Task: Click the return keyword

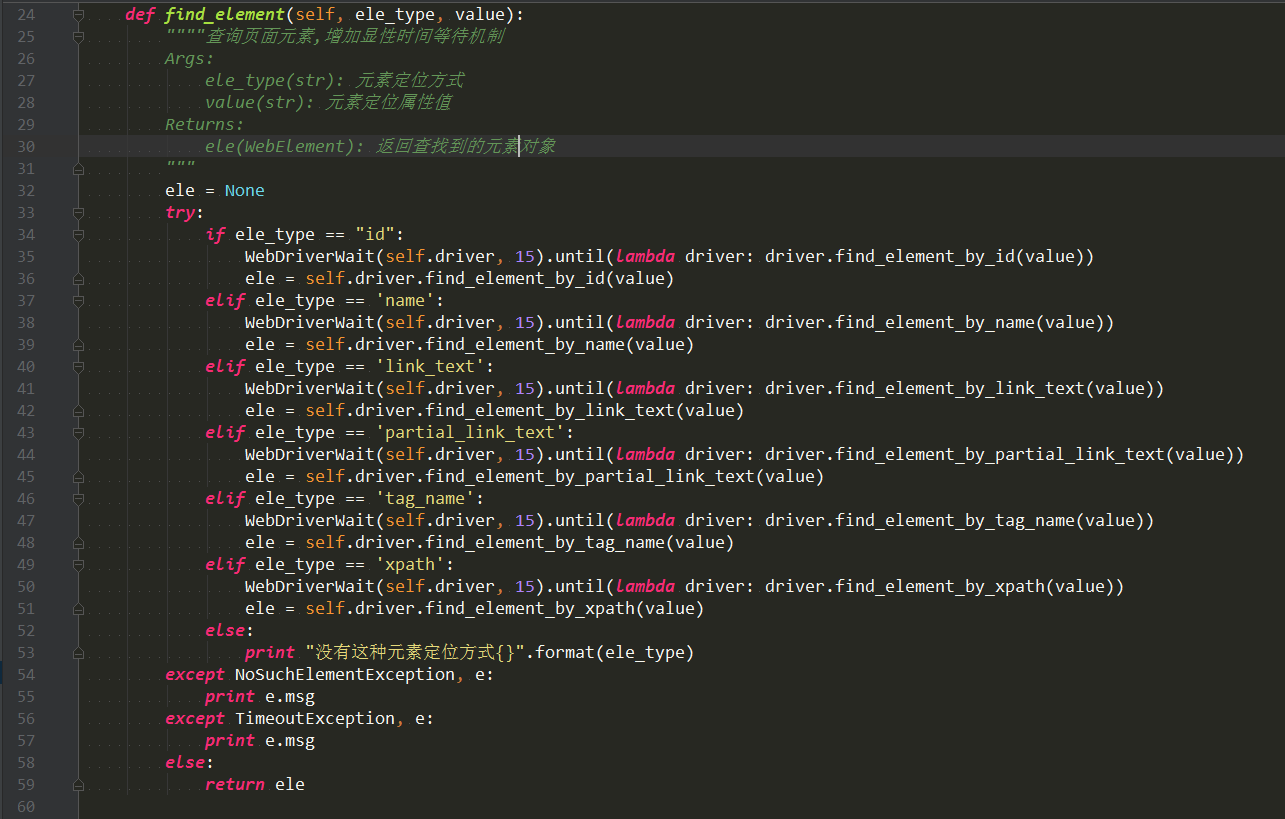Action: [x=235, y=785]
